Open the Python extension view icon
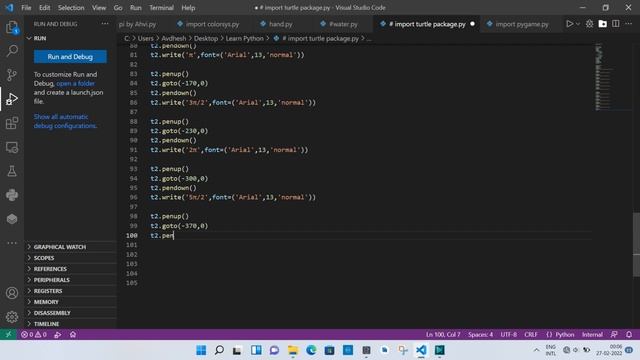The width and height of the screenshot is (640, 360). [12, 195]
